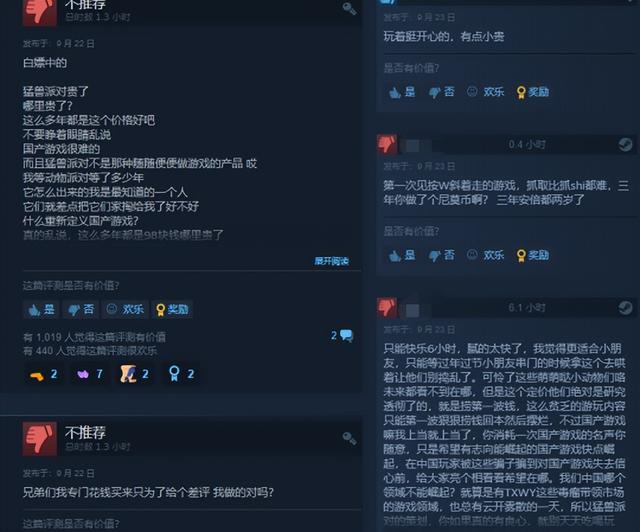The image size is (640, 532).
Task: Click the Steam logo icon beside 6.1 小时
Action: pos(625,307)
